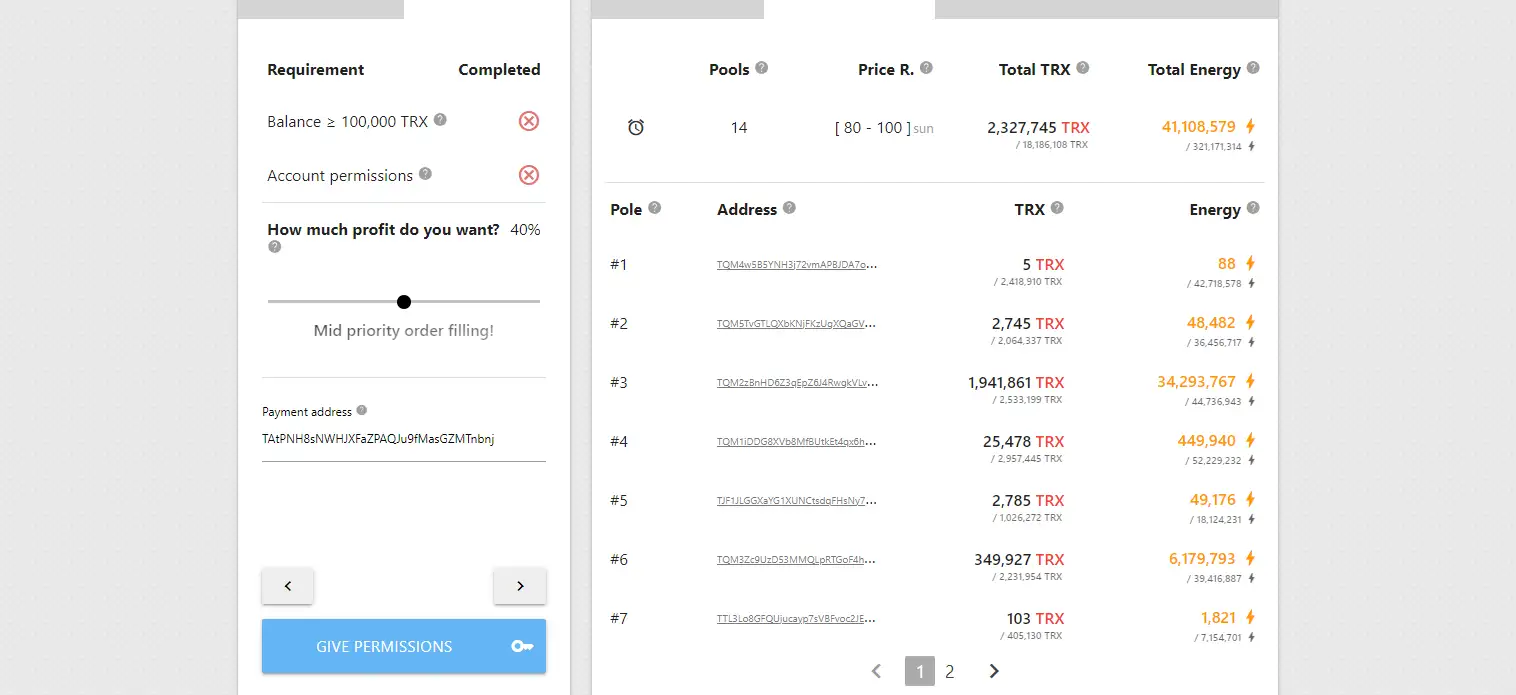Click help icon next to Account permissions

pos(425,174)
